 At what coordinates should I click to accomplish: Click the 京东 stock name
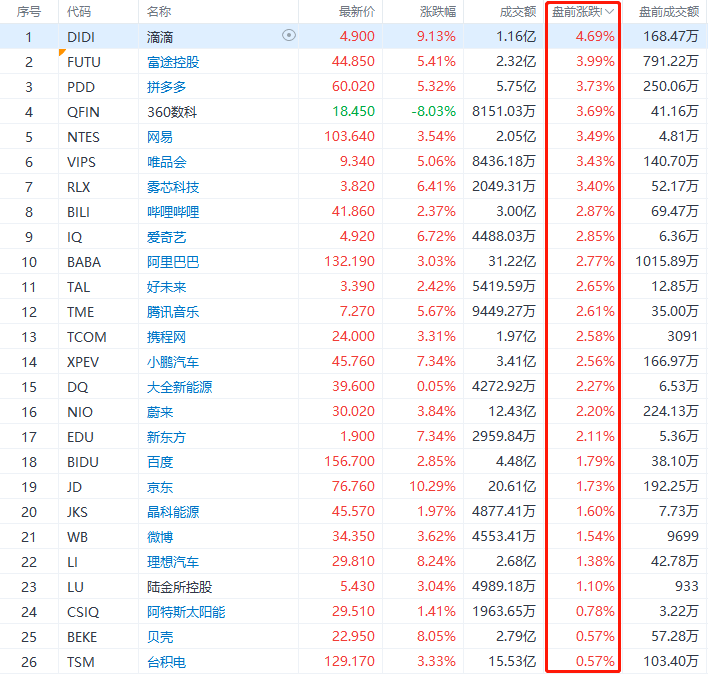click(159, 486)
